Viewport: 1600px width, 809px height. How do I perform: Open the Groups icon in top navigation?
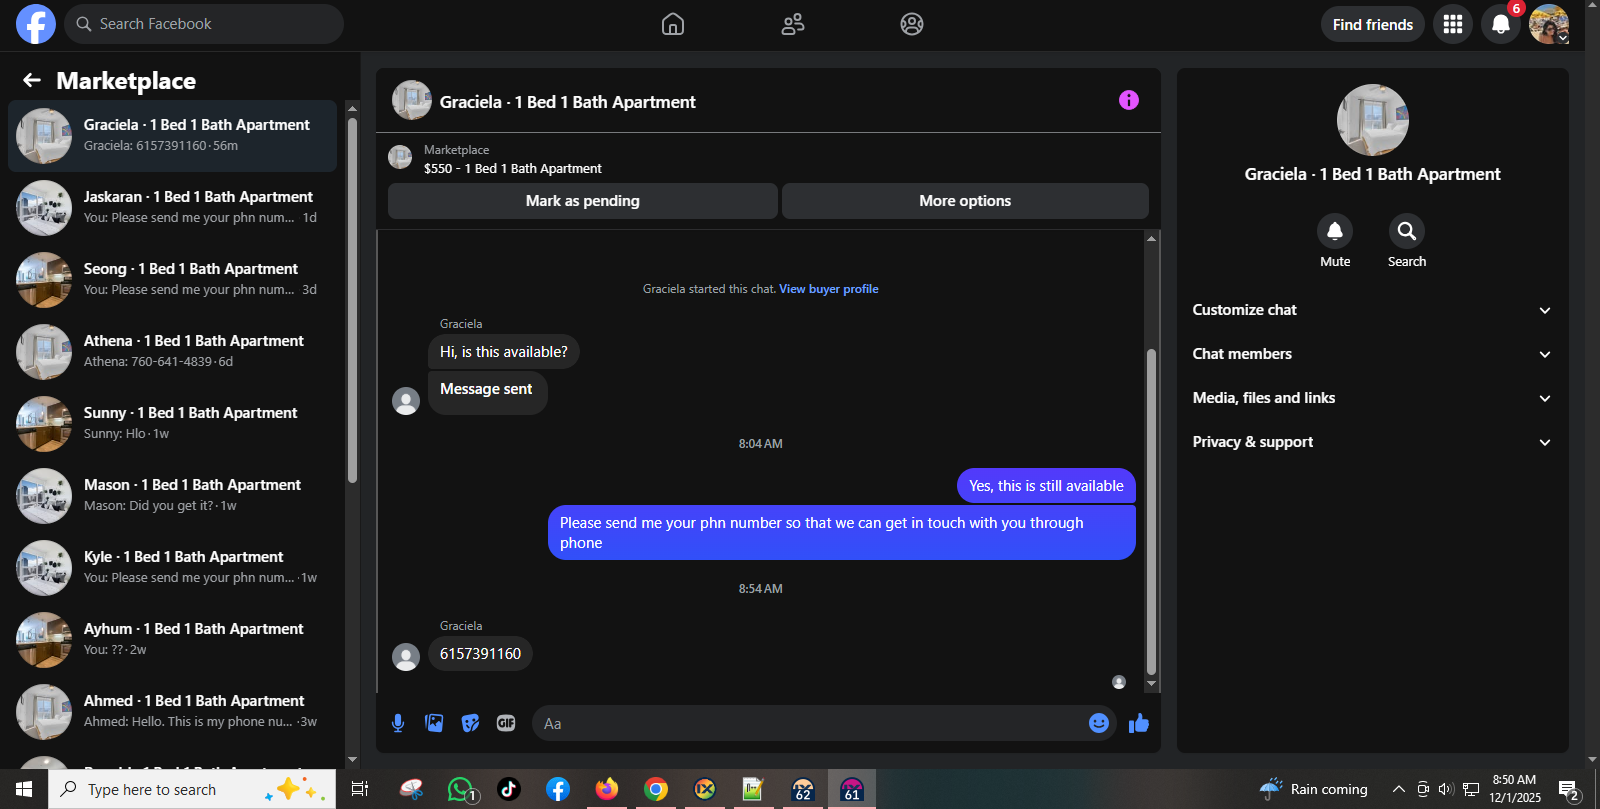(912, 24)
